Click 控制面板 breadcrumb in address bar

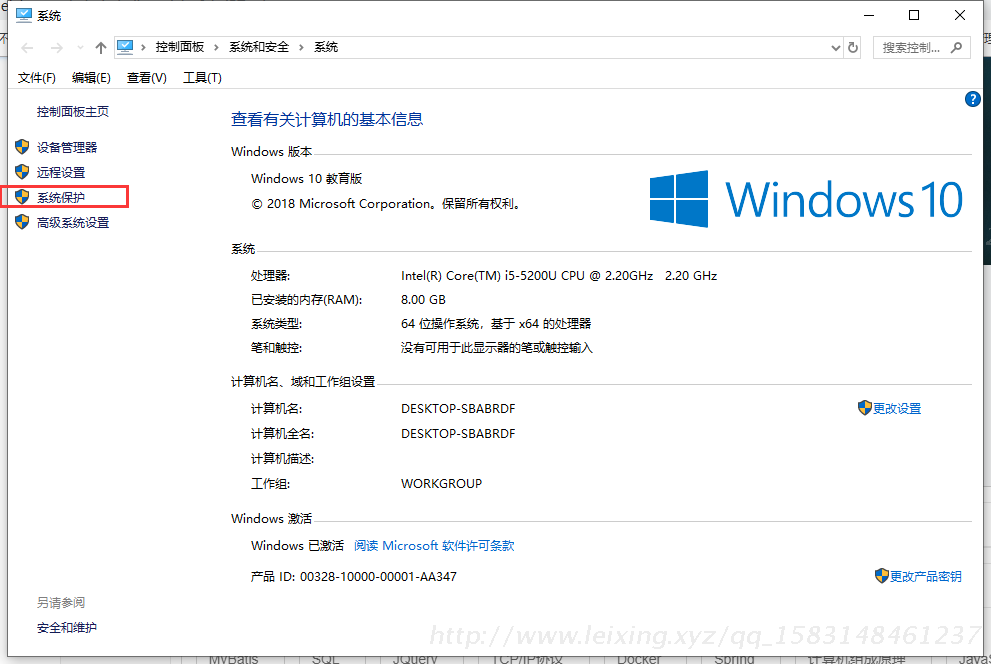179,47
